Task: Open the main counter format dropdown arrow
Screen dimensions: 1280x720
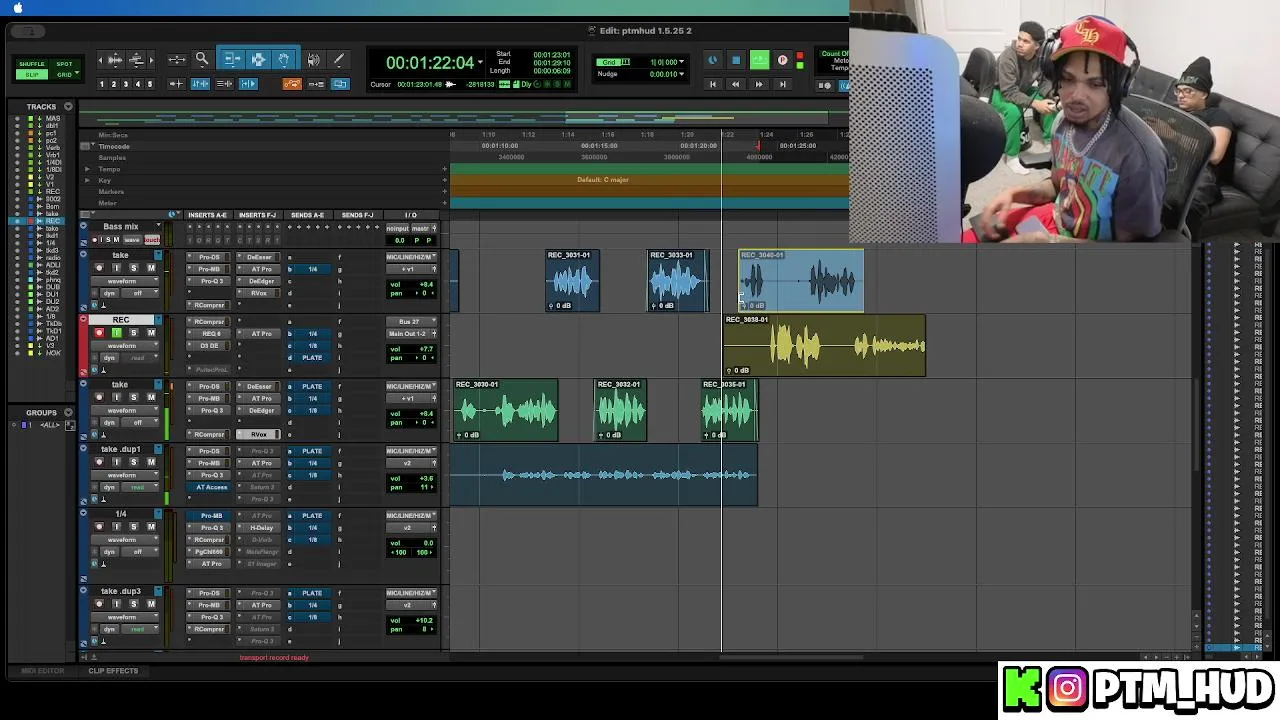Action: point(481,62)
